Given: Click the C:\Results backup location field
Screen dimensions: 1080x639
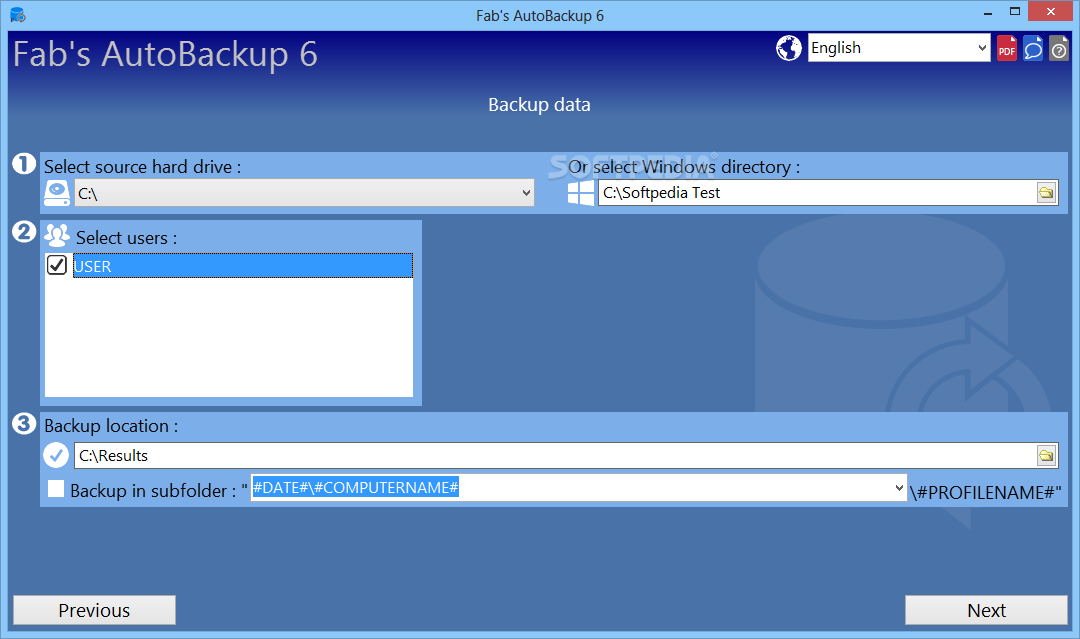Looking at the screenshot, I should [x=555, y=455].
